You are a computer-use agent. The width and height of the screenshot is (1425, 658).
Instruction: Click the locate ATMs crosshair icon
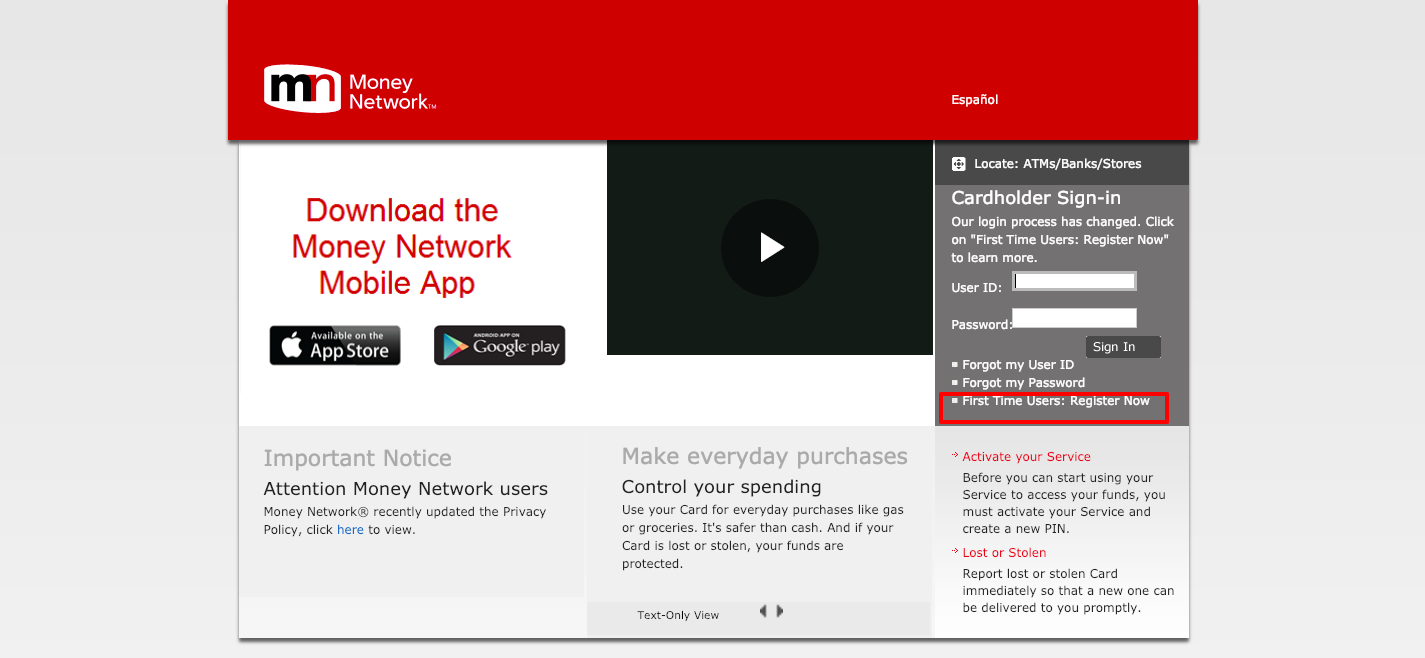(959, 164)
